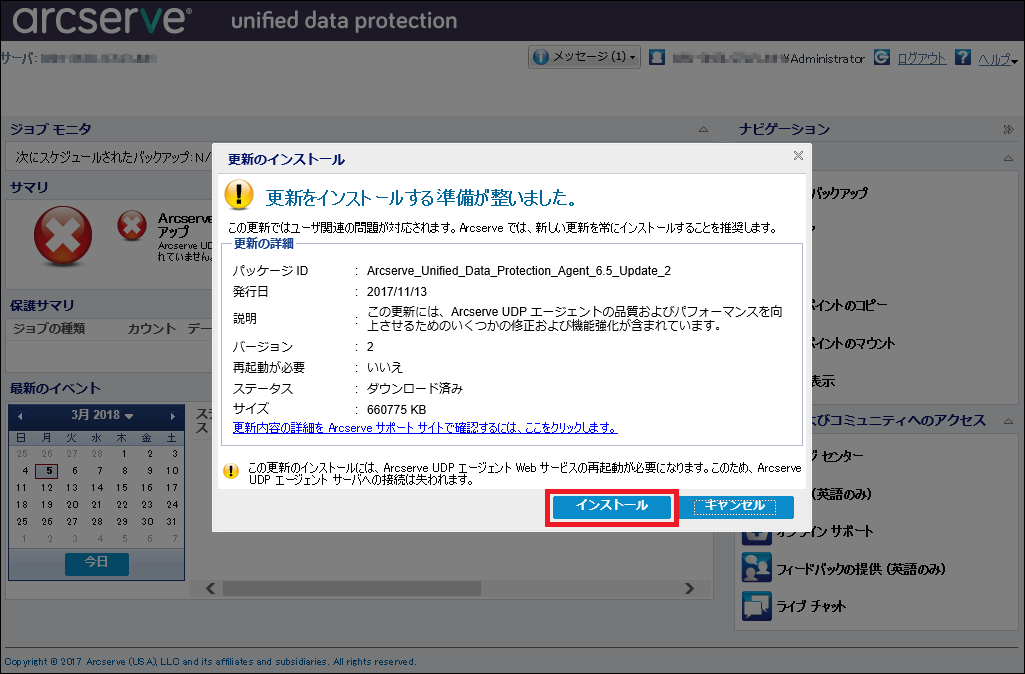The image size is (1025, 674).
Task: Click the logout refresh-style icon
Action: [882, 57]
